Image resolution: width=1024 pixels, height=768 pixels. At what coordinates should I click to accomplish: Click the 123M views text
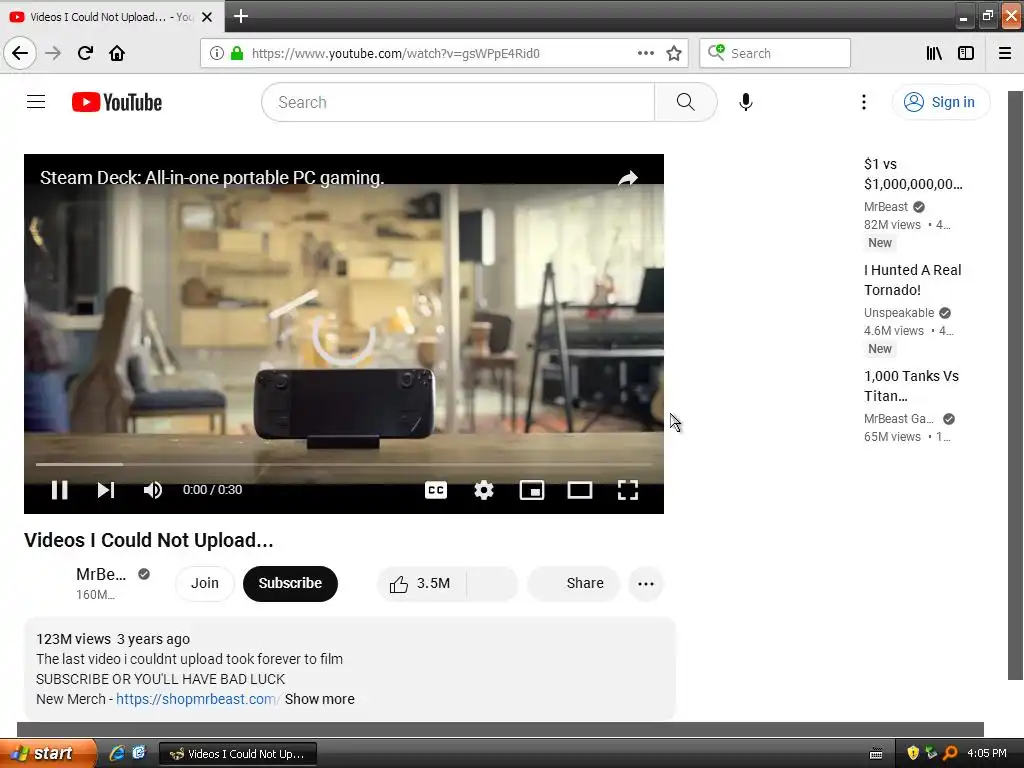pyautogui.click(x=73, y=639)
